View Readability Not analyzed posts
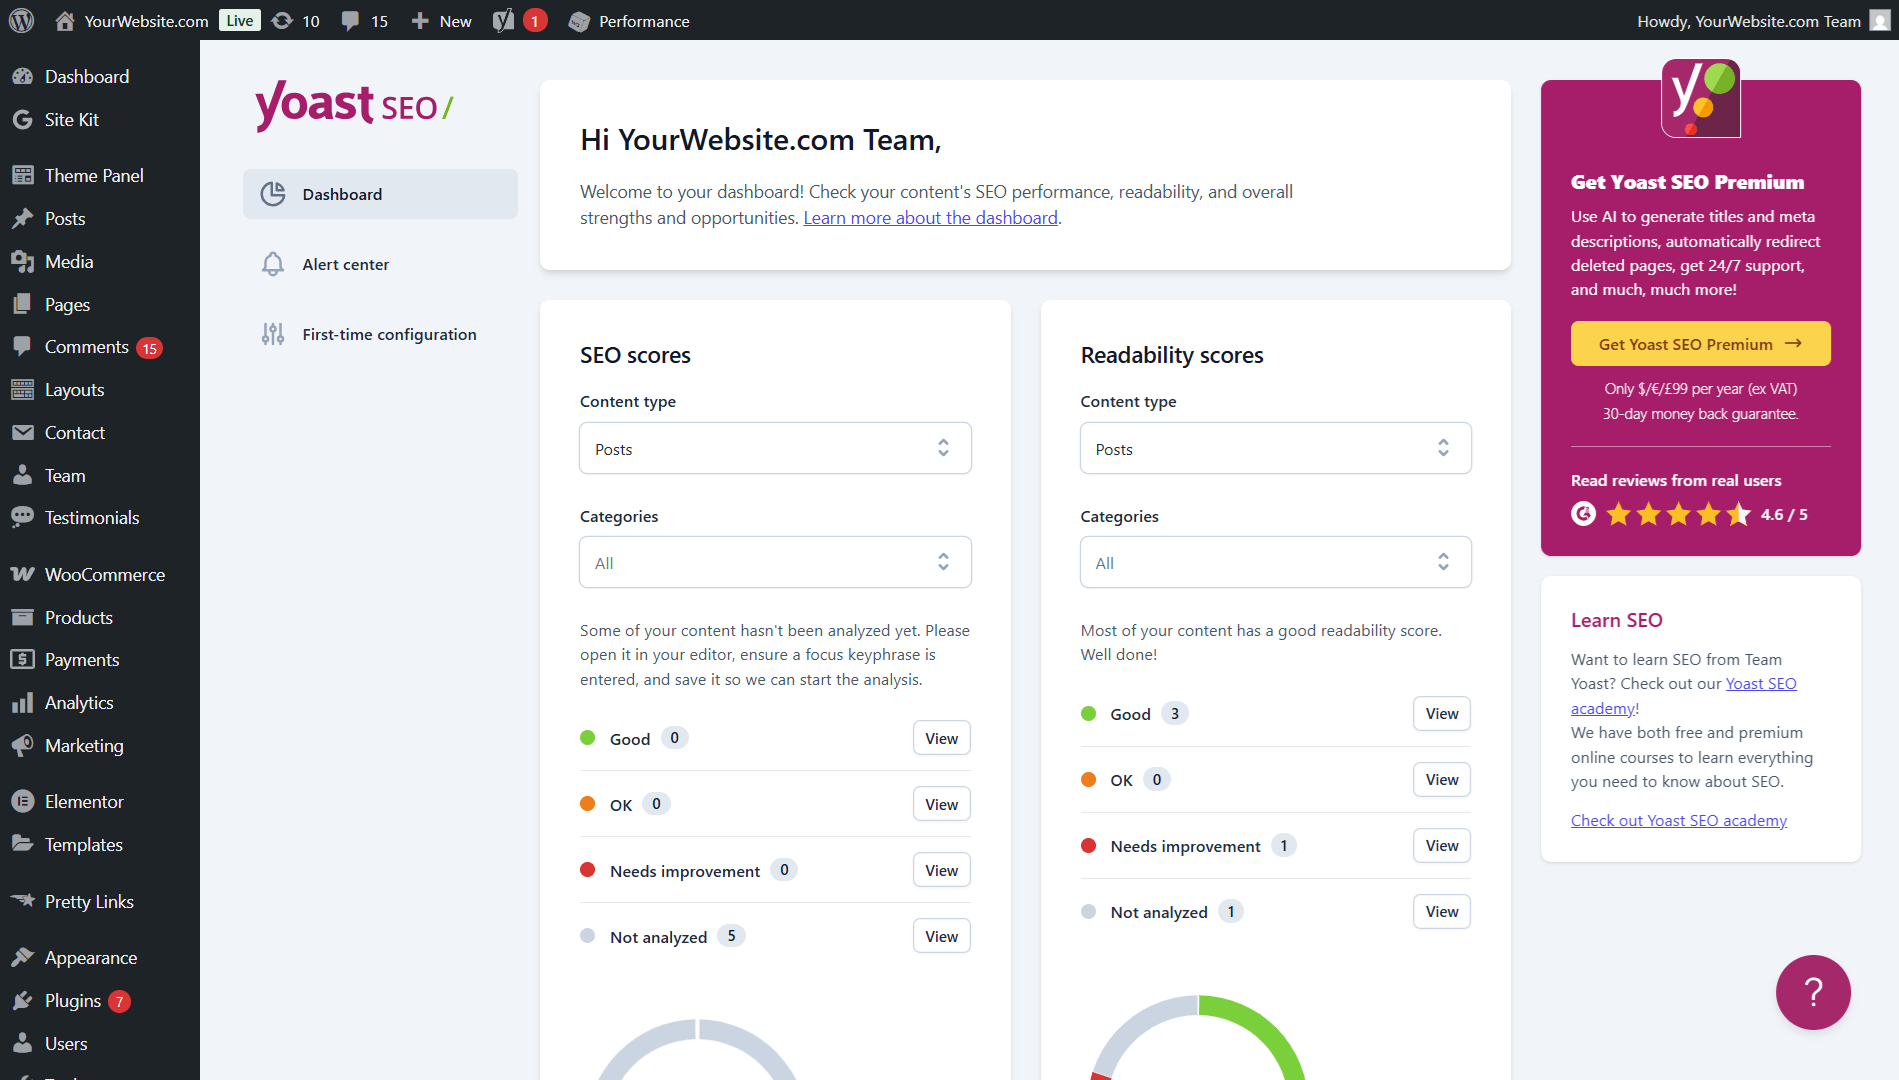1899x1080 pixels. pyautogui.click(x=1441, y=911)
